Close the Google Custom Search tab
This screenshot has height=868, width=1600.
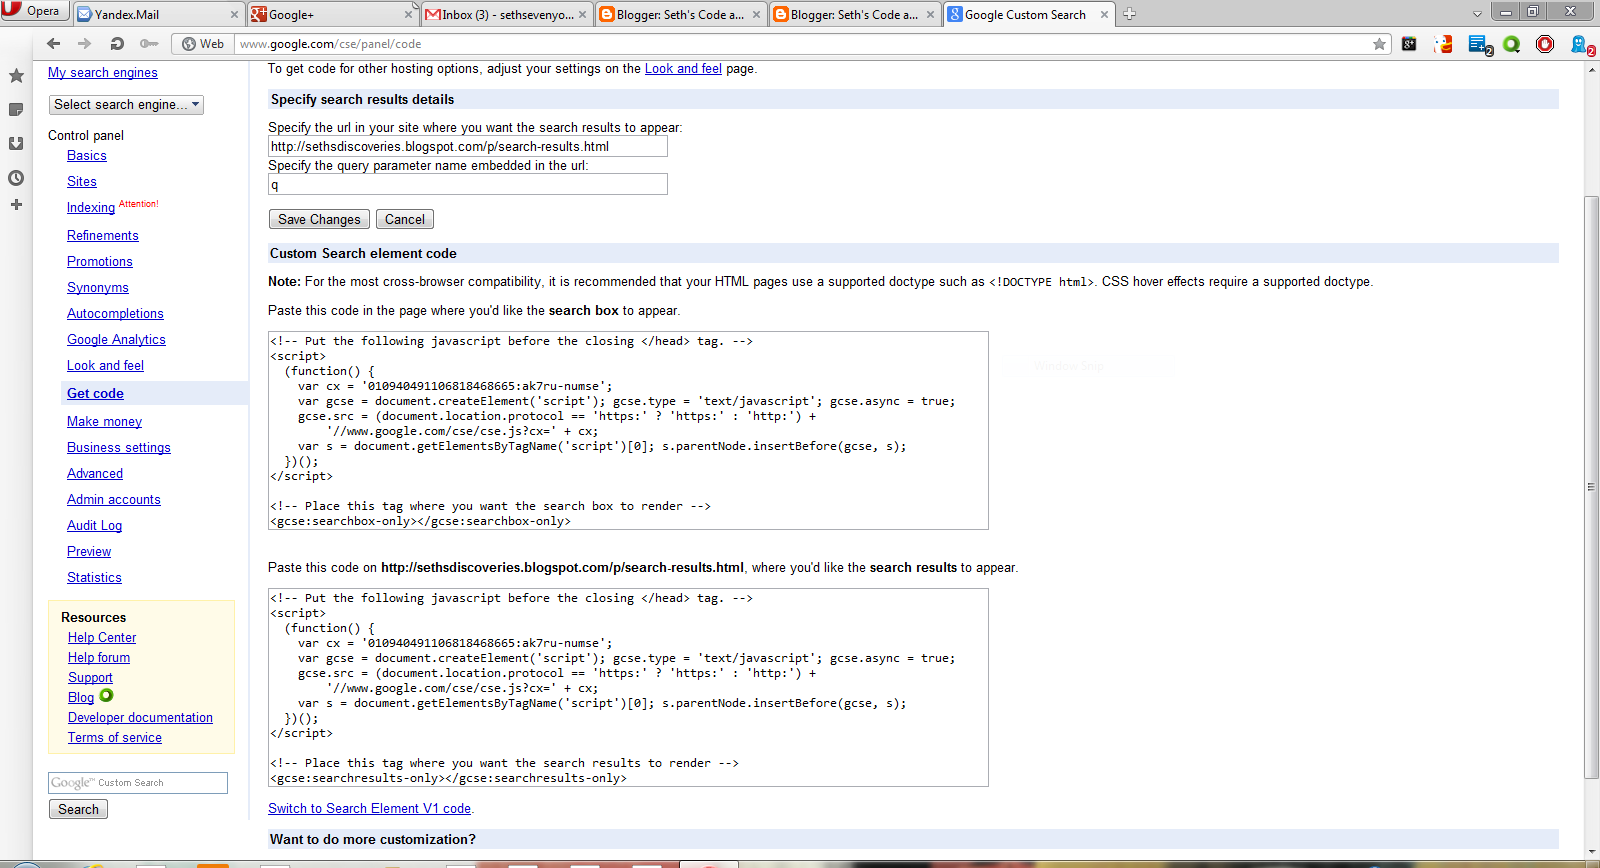pyautogui.click(x=1104, y=15)
